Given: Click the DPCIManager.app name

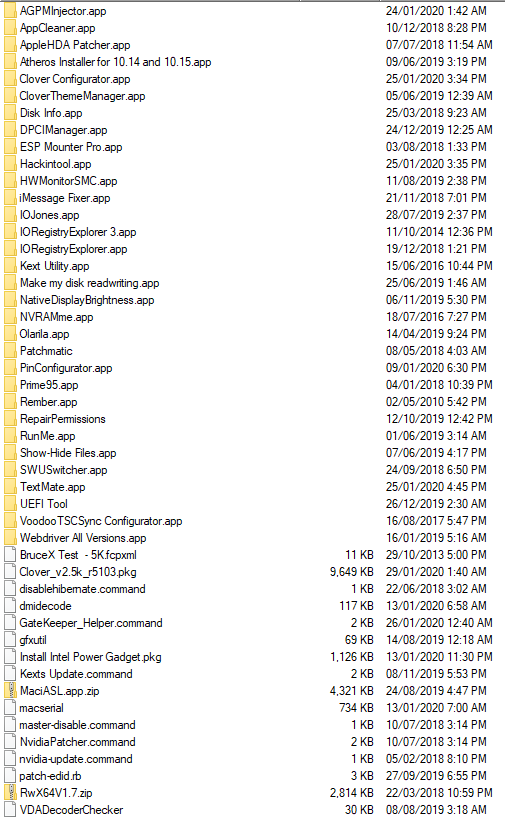Looking at the screenshot, I should click(x=63, y=130).
